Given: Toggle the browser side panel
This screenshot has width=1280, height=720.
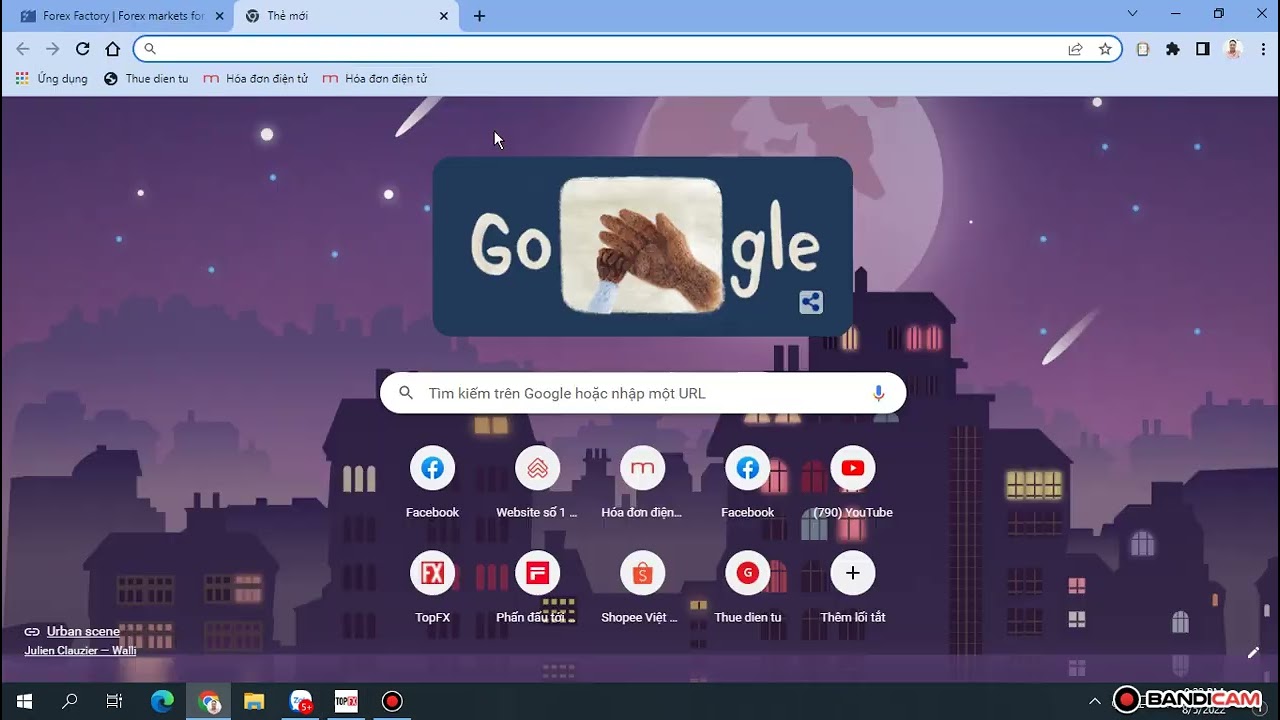Looking at the screenshot, I should 1203,49.
